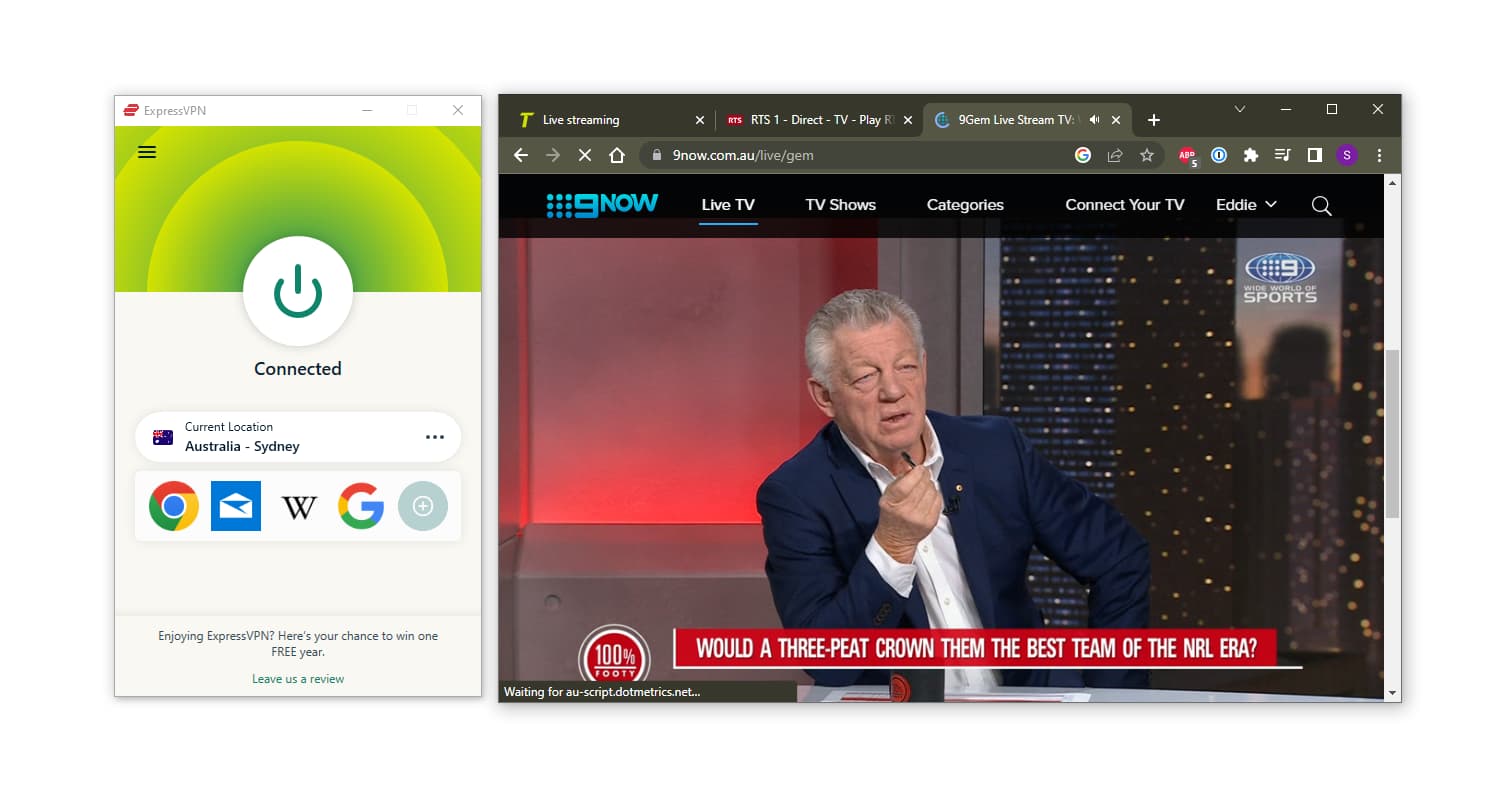
Task: Expand Chrome tab search chevron
Action: pyautogui.click(x=1240, y=109)
